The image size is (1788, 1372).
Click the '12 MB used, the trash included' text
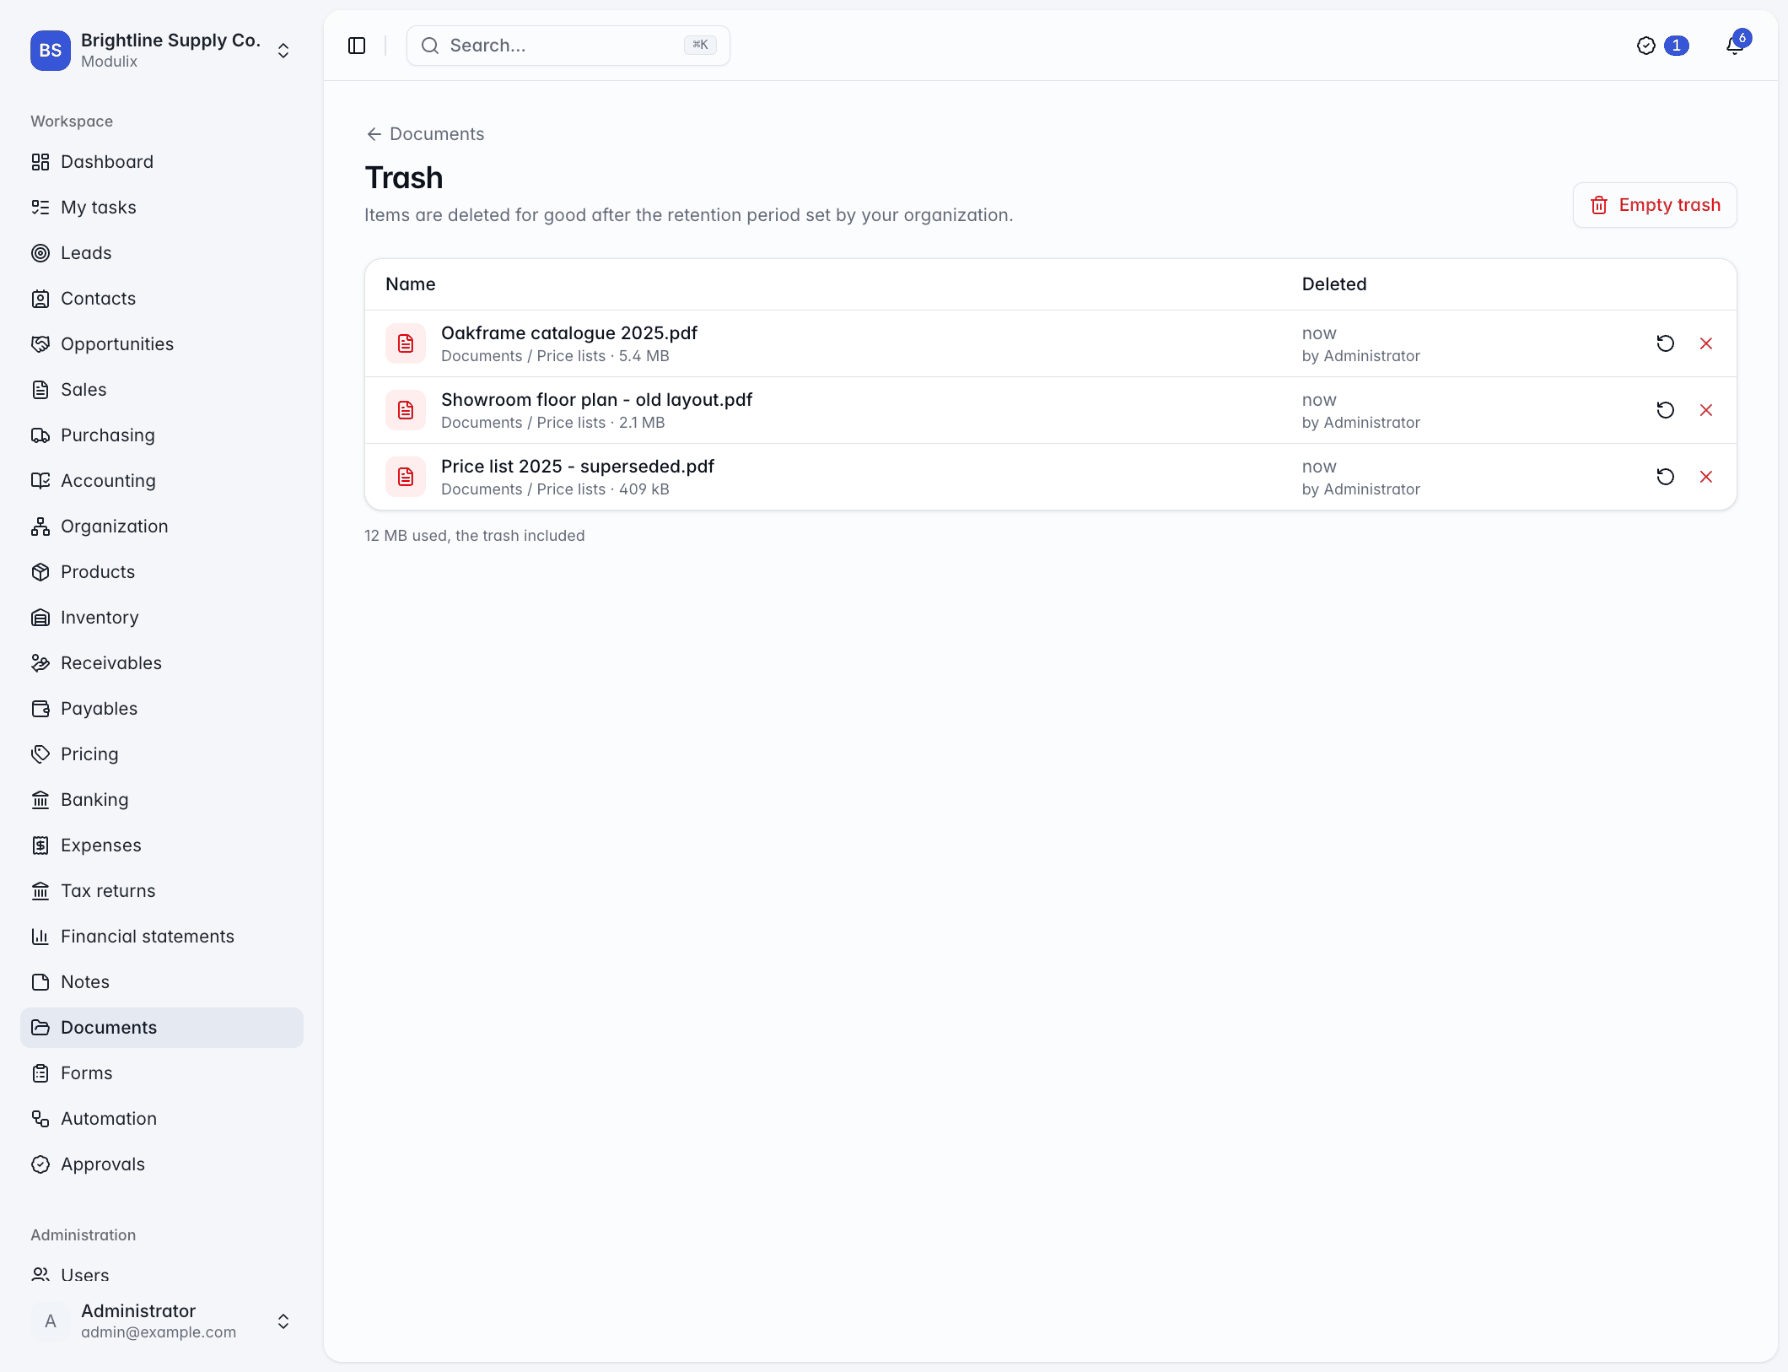pyautogui.click(x=475, y=536)
